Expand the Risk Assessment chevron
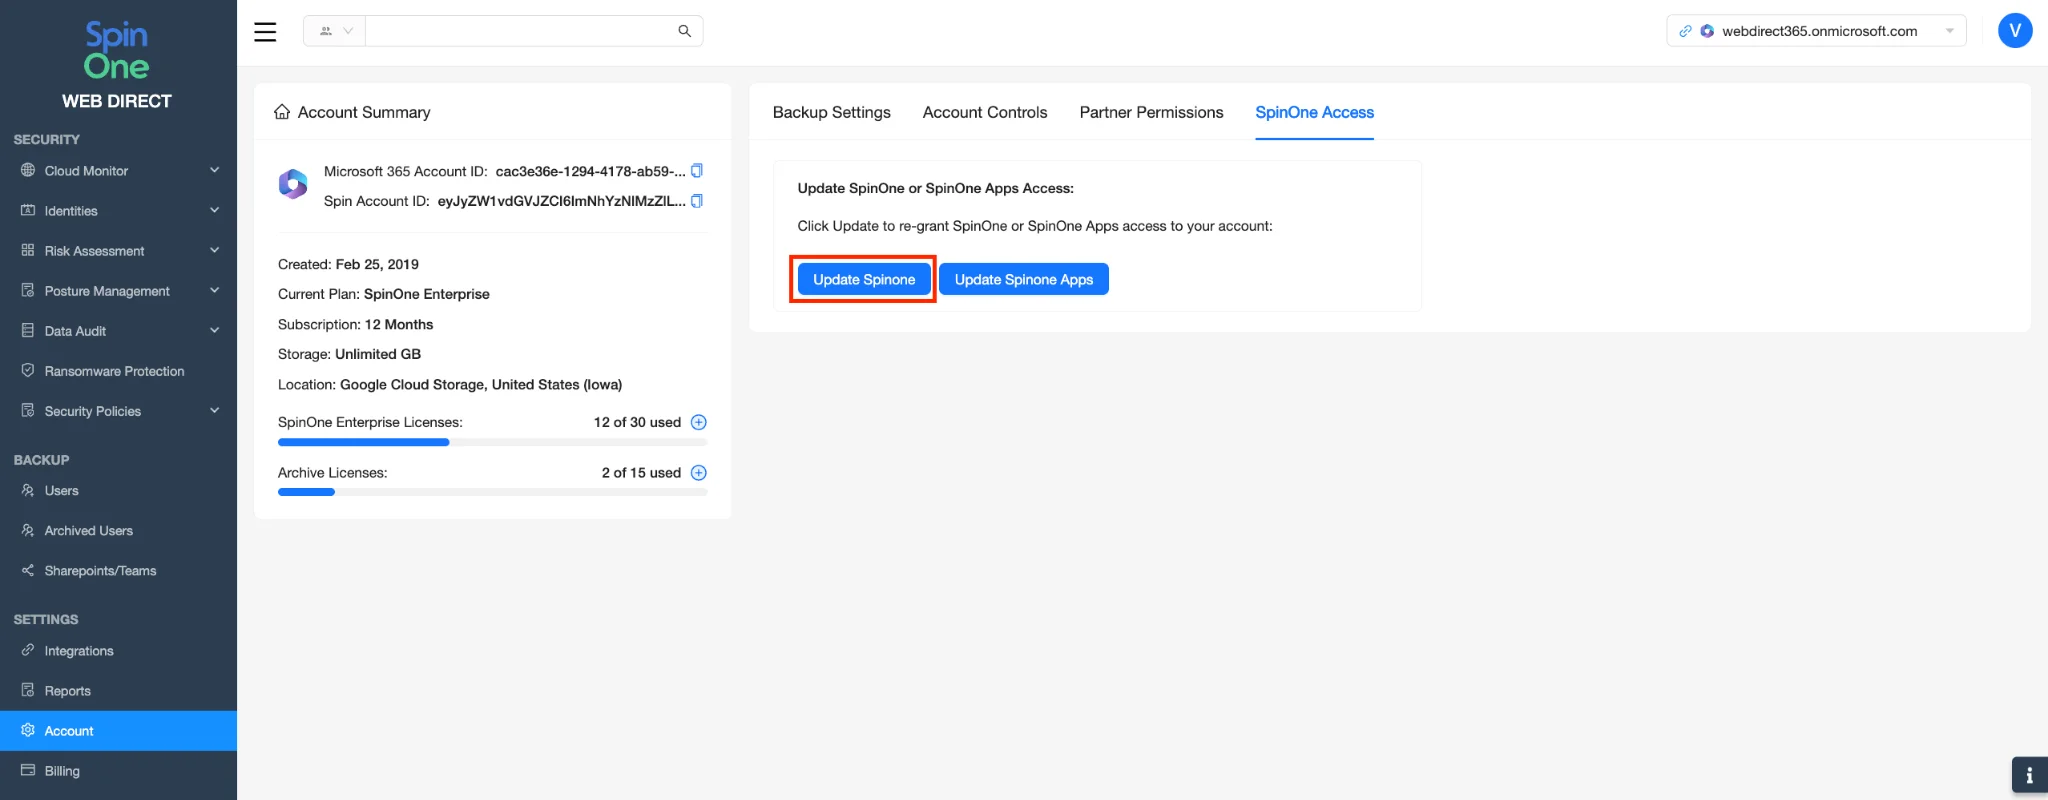2048x800 pixels. (x=214, y=250)
